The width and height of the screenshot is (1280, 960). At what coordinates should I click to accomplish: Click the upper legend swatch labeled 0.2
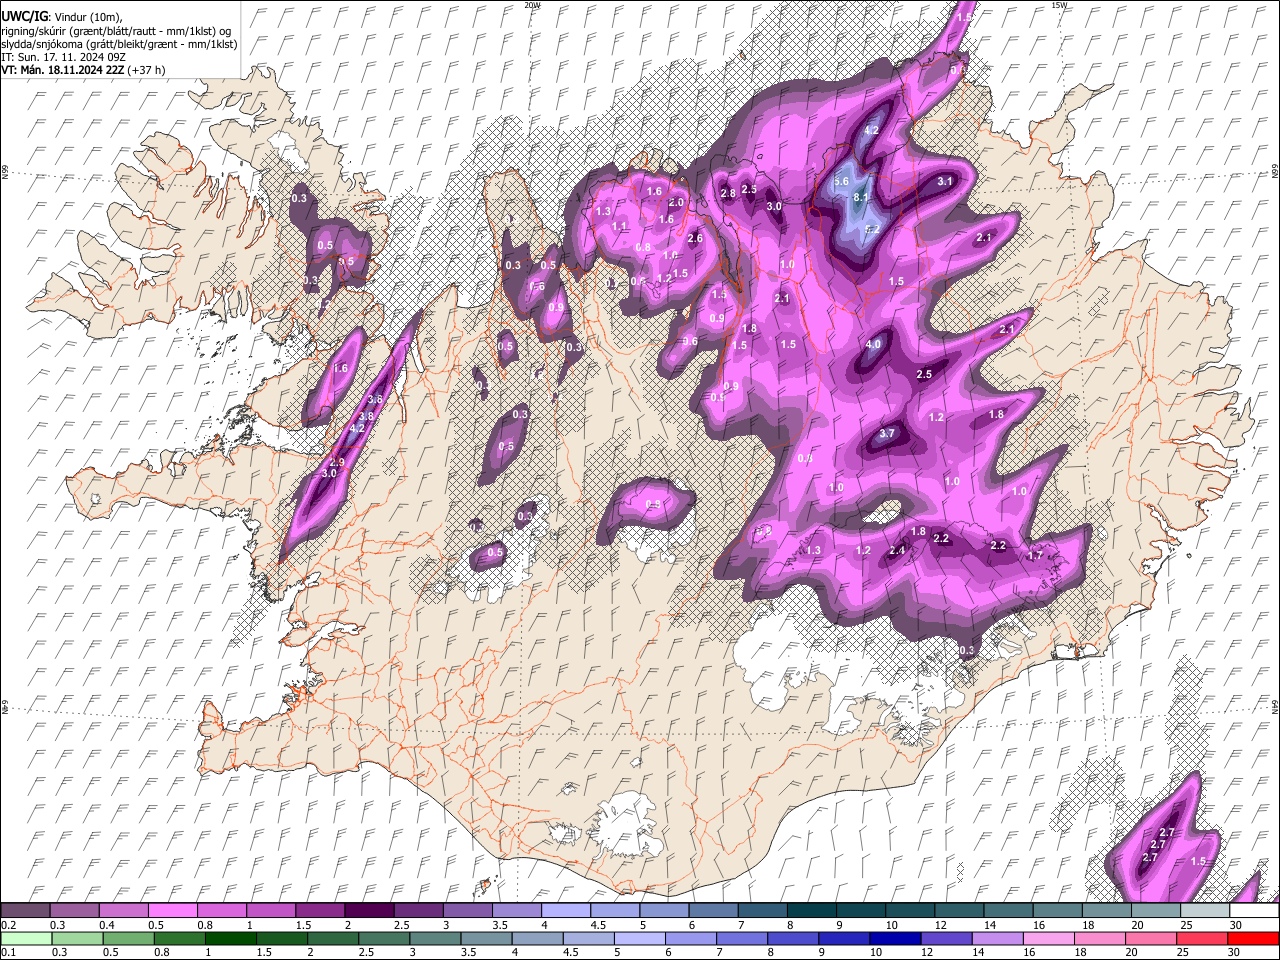click(x=25, y=911)
